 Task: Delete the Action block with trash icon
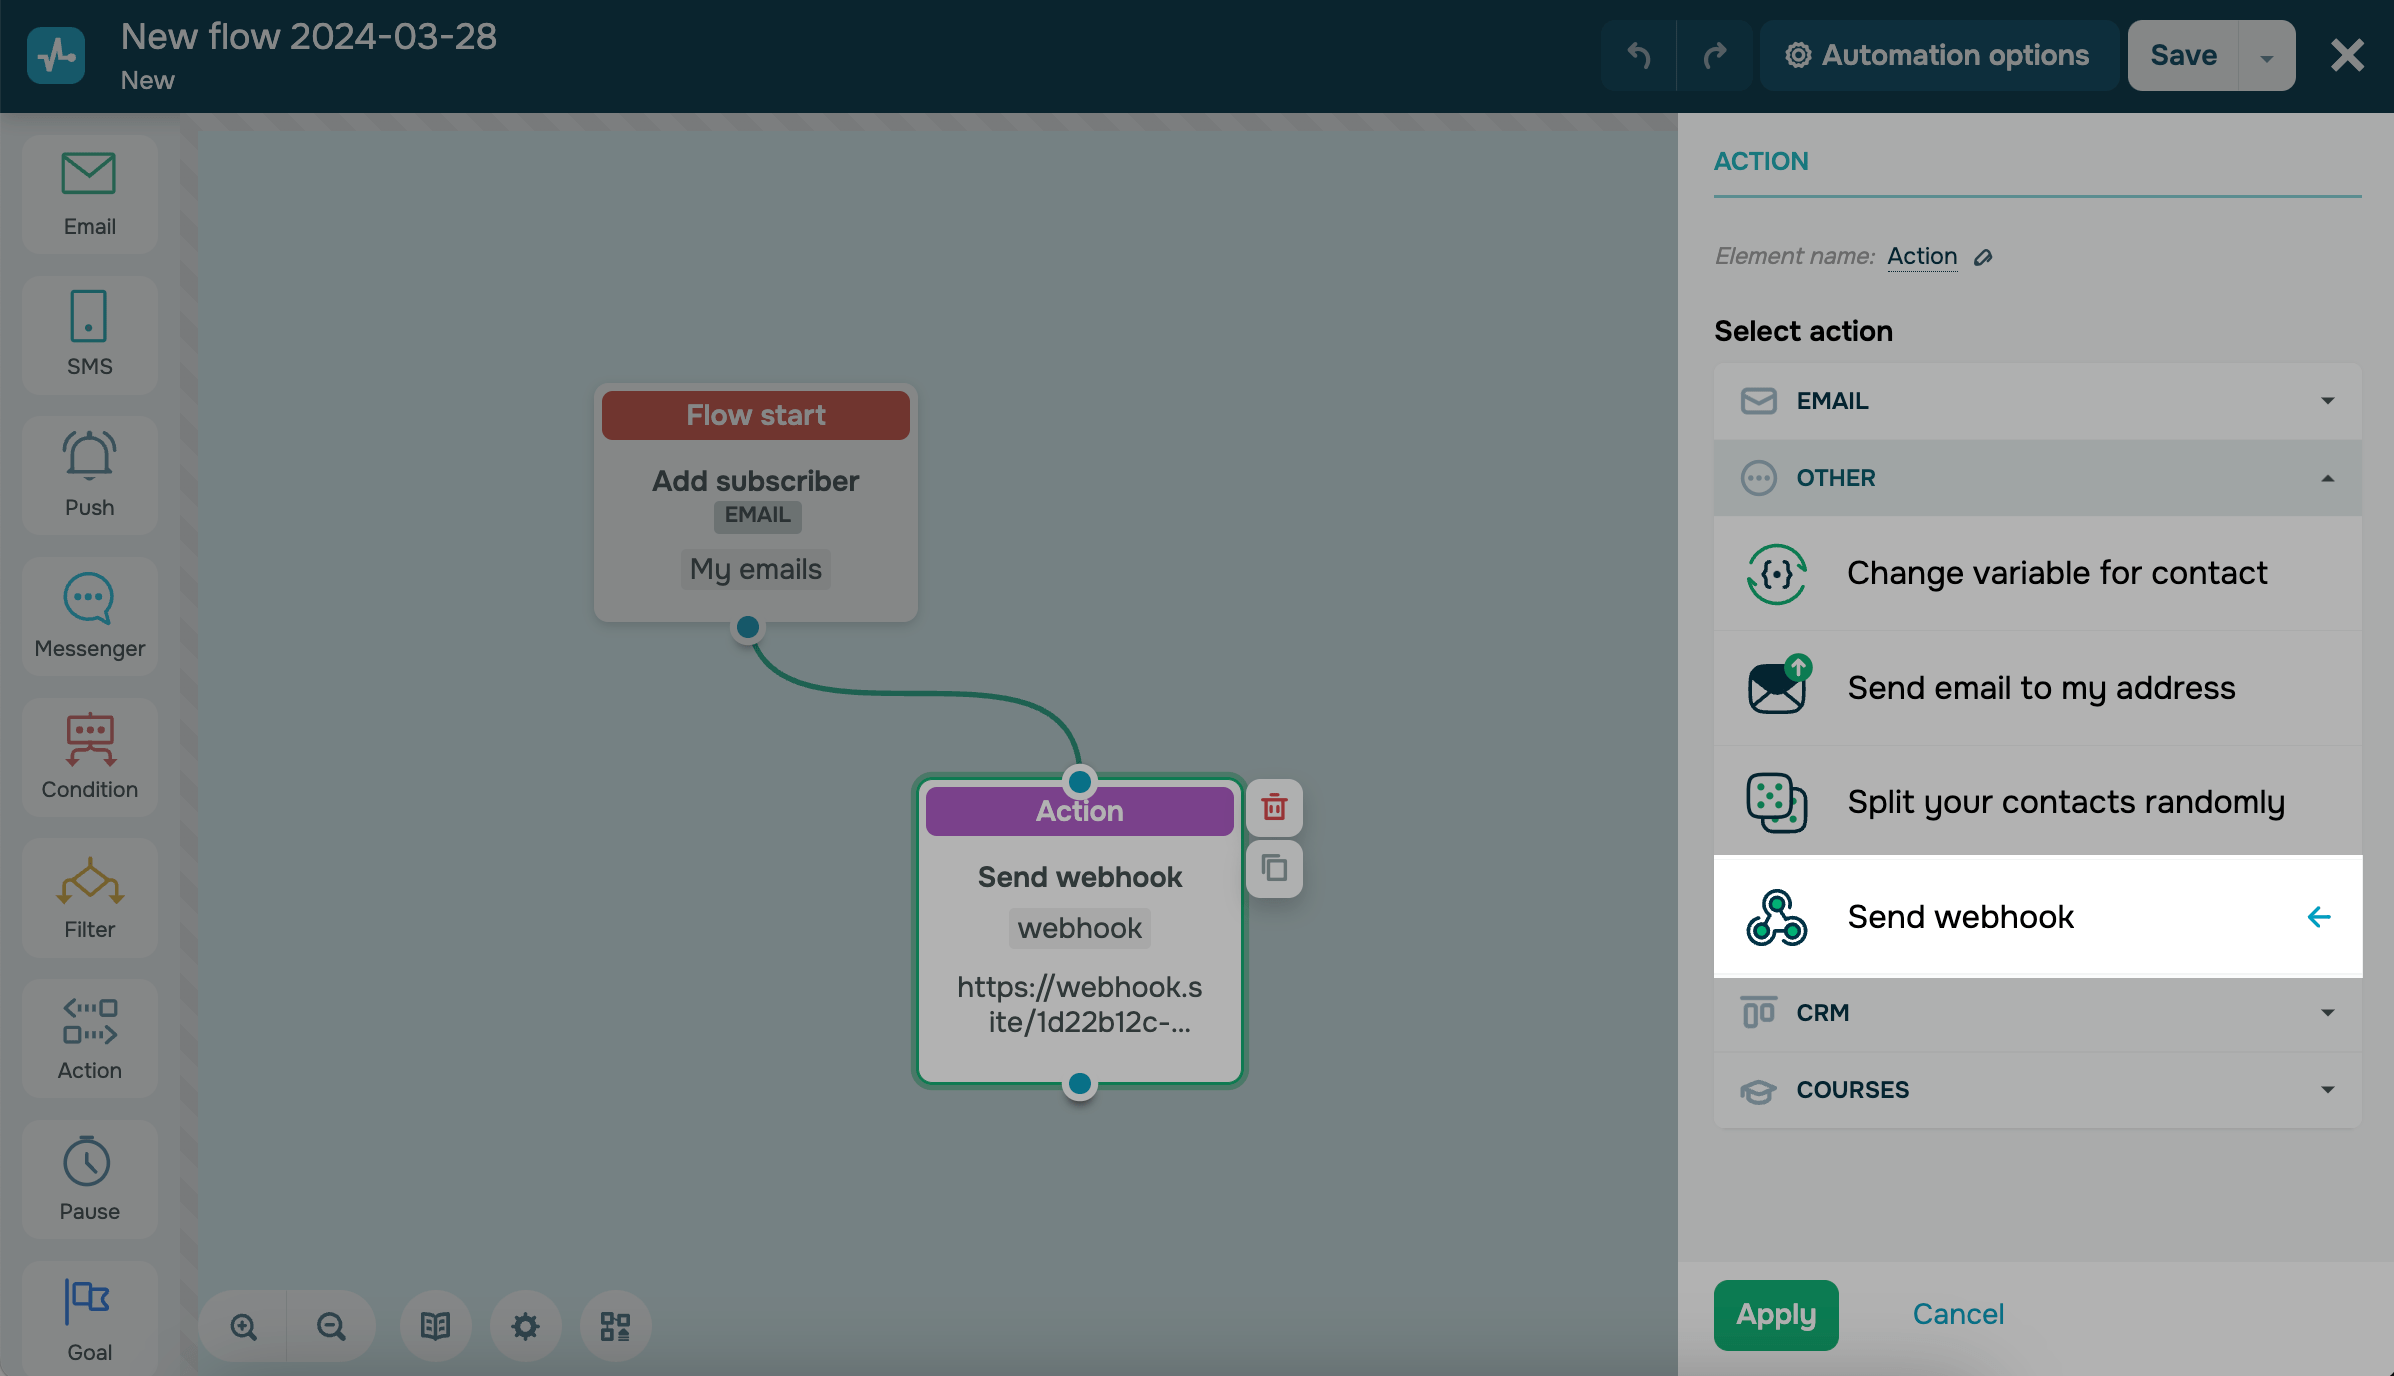[1274, 807]
